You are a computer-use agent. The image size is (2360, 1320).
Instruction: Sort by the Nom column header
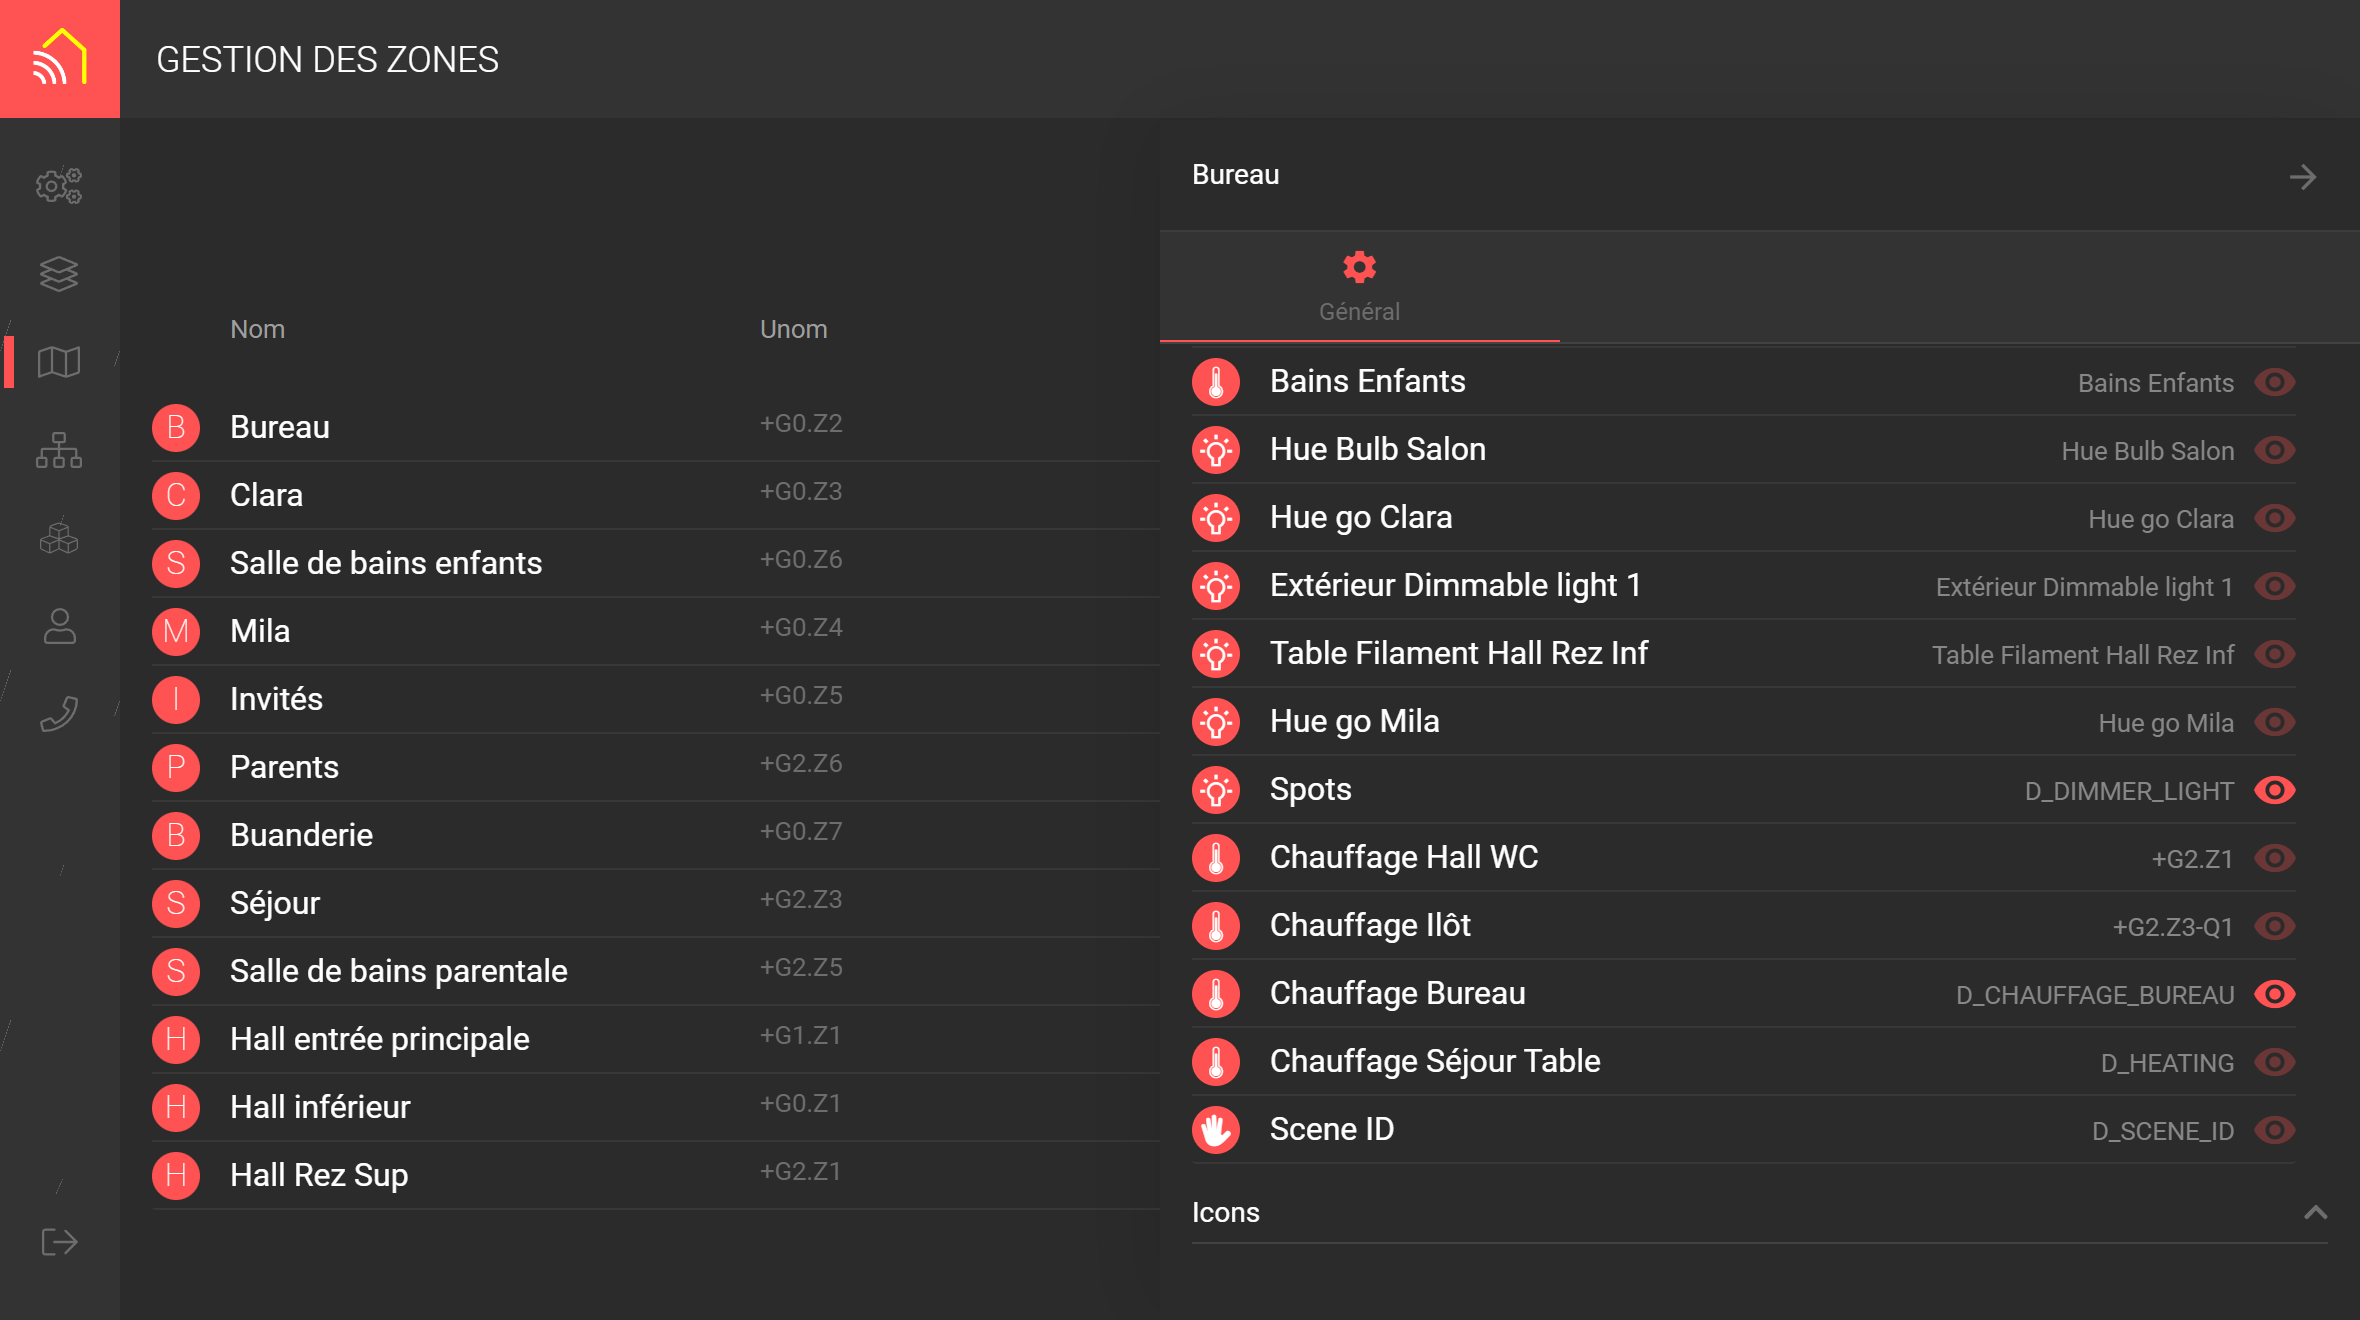pyautogui.click(x=257, y=329)
